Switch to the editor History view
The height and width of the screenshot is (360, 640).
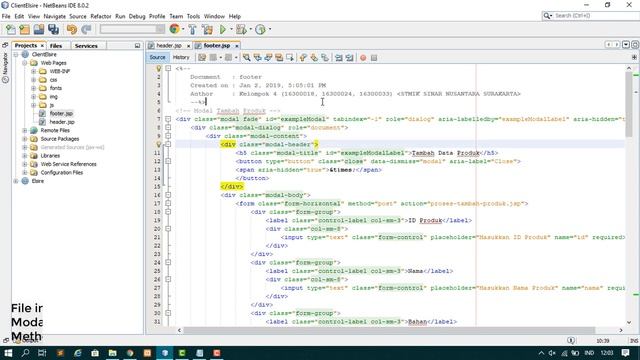tap(181, 58)
